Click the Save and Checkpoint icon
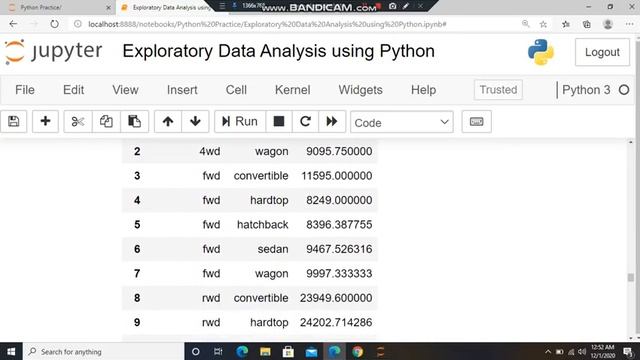Screen dimensions: 640x360 (x=13, y=121)
